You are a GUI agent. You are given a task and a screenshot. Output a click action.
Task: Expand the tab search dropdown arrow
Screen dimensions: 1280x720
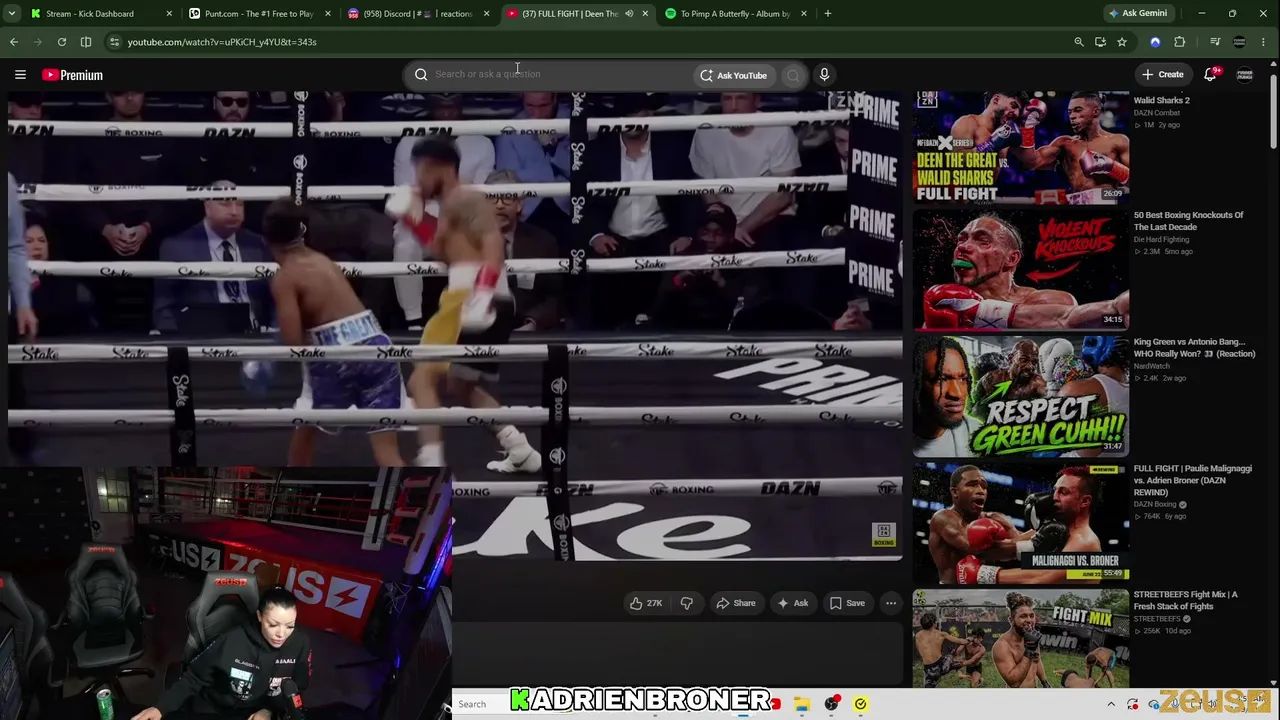tap(13, 14)
